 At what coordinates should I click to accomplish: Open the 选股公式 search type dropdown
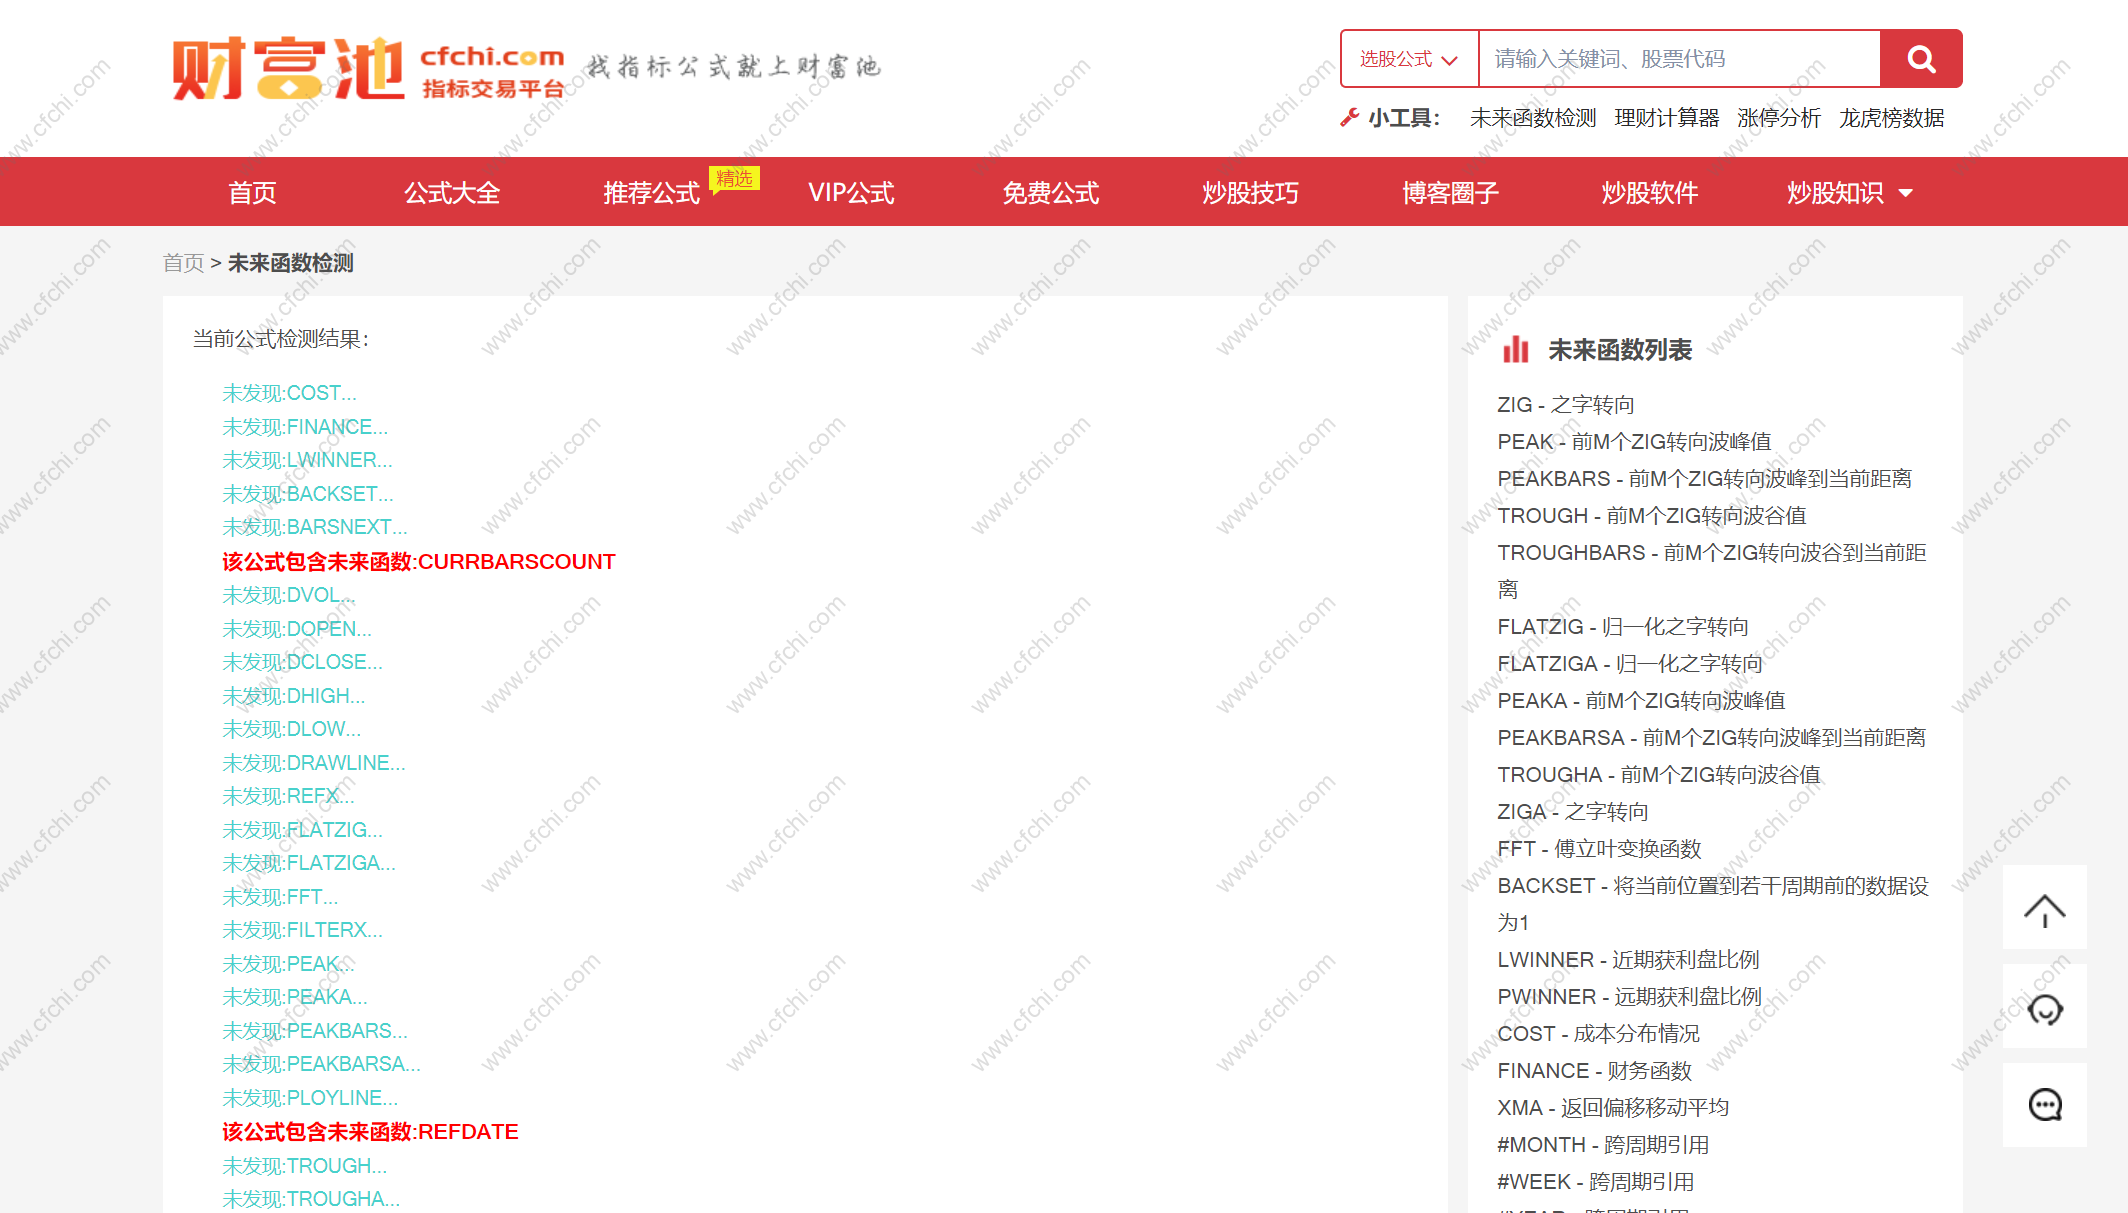[x=1408, y=59]
